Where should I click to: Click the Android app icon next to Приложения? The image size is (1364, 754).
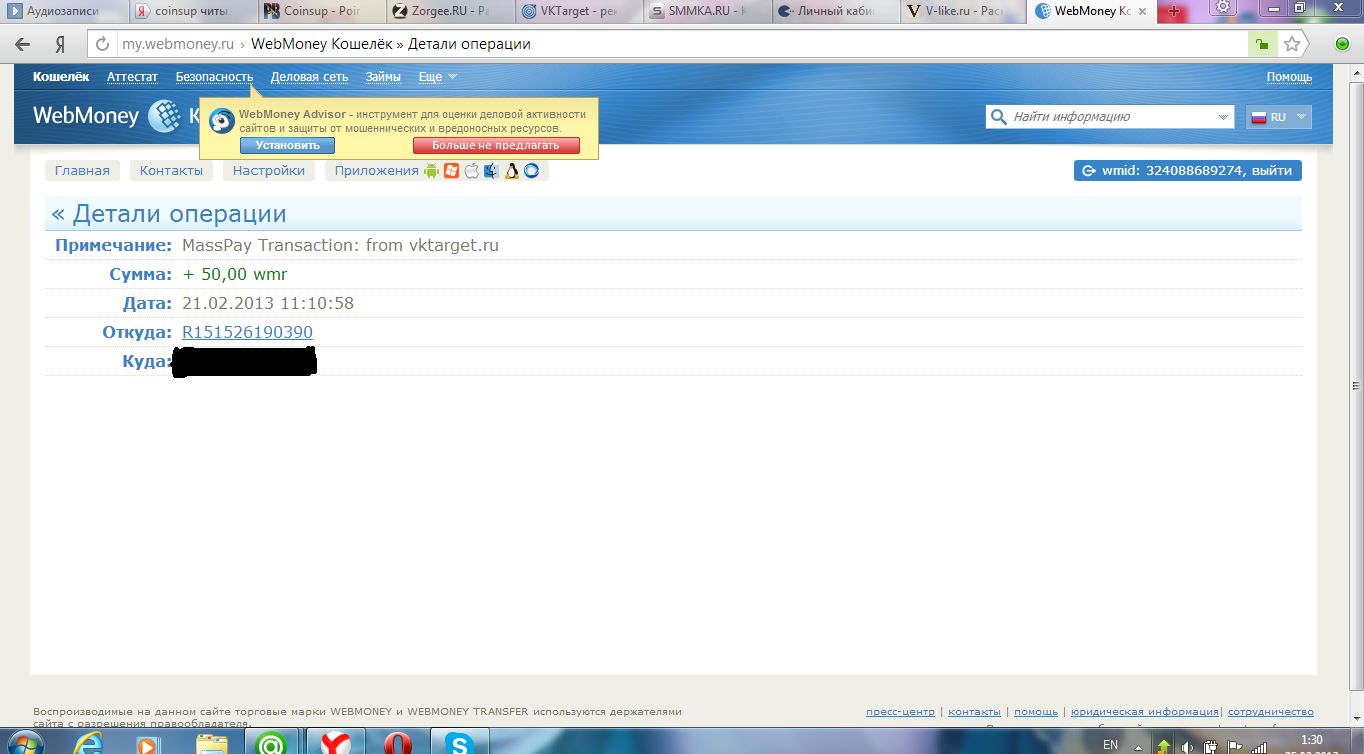tap(432, 171)
